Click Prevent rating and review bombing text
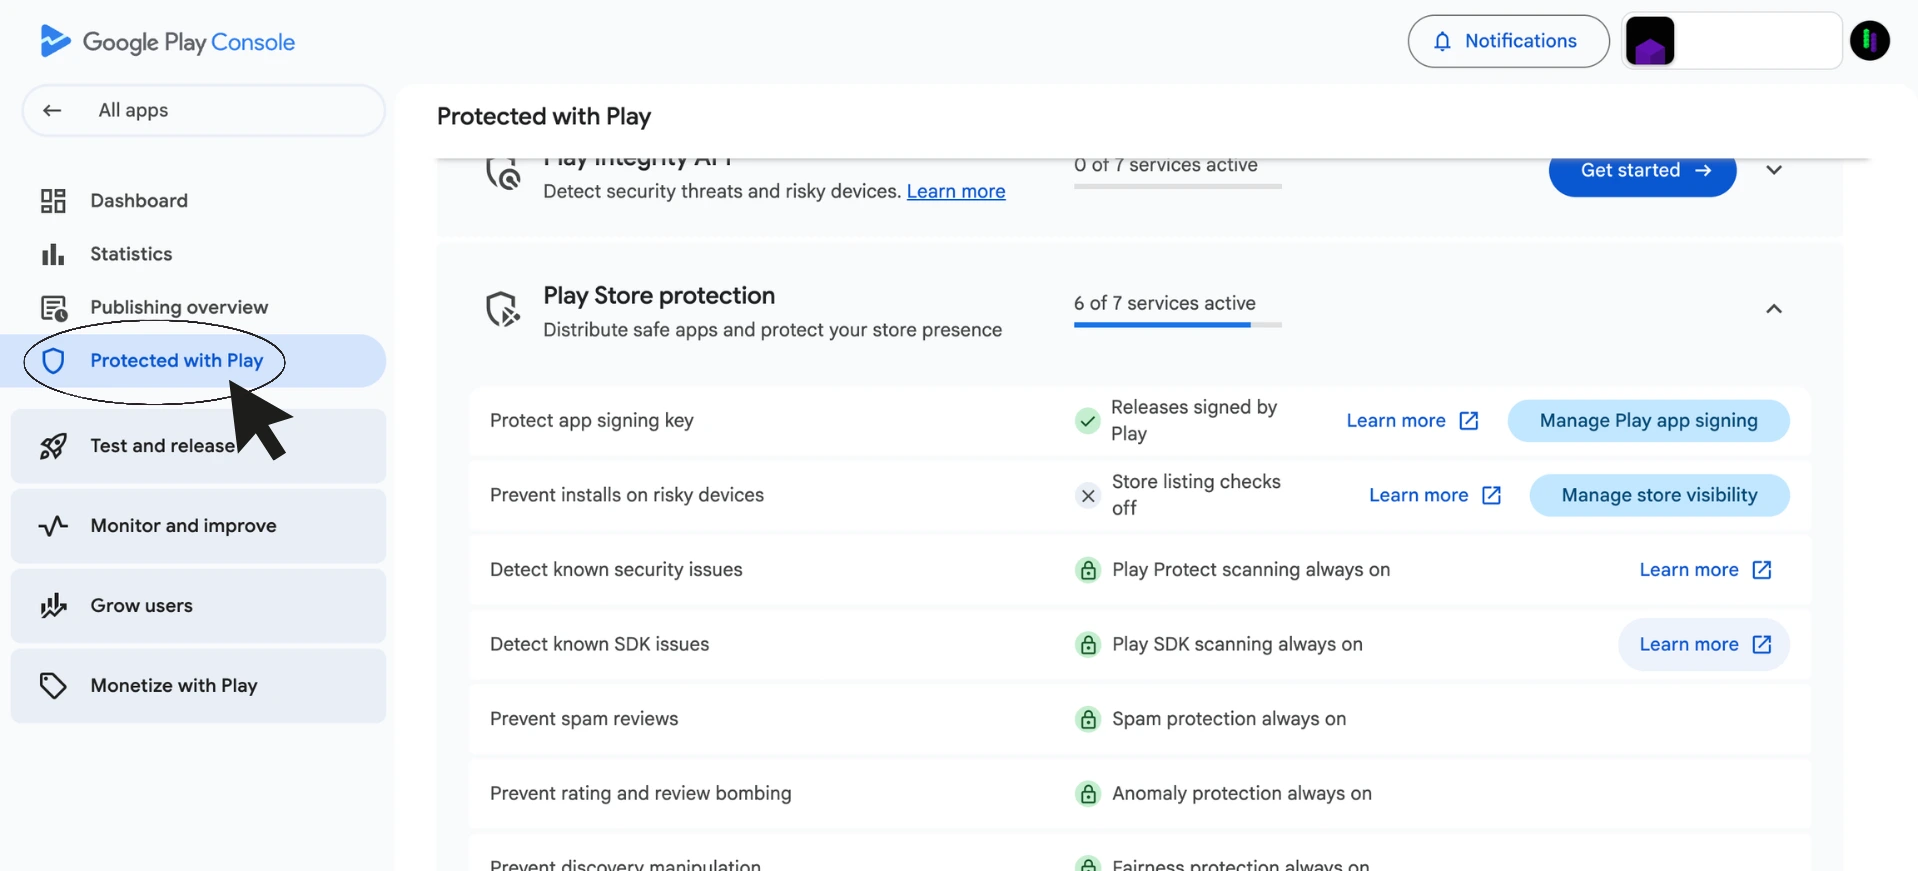This screenshot has height=871, width=1918. coord(641,794)
